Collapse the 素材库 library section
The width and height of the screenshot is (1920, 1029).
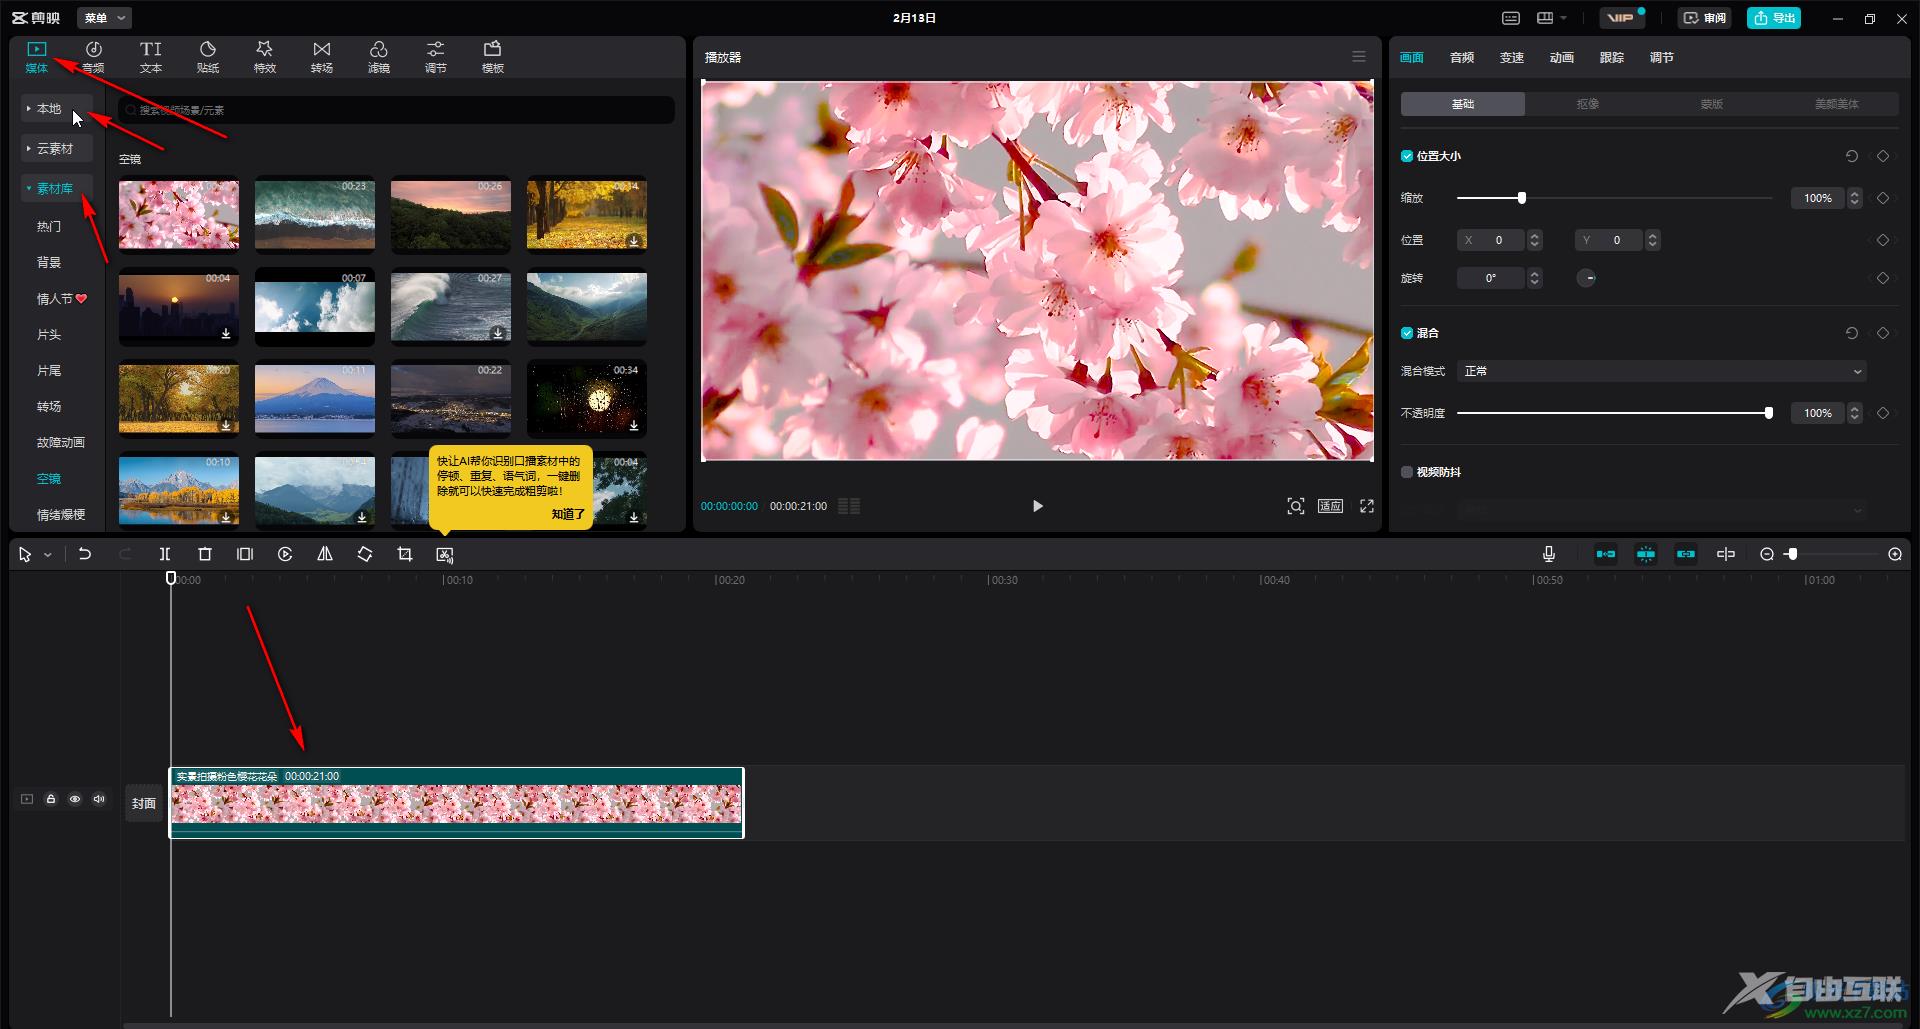[x=57, y=188]
